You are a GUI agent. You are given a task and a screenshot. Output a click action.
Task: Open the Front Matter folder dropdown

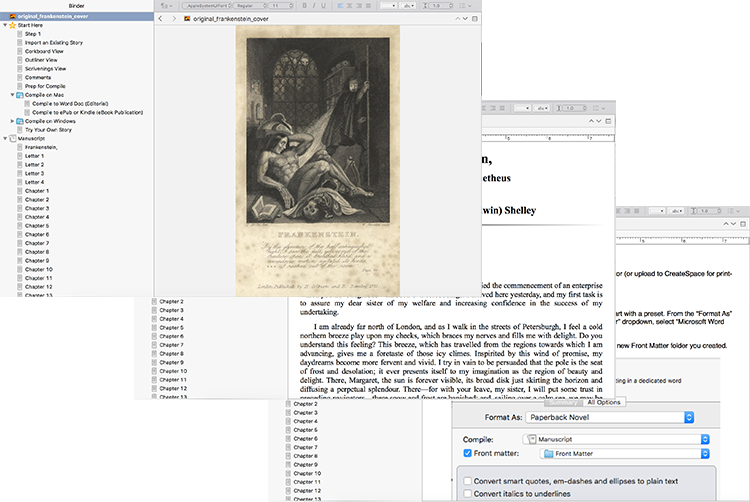(625, 453)
